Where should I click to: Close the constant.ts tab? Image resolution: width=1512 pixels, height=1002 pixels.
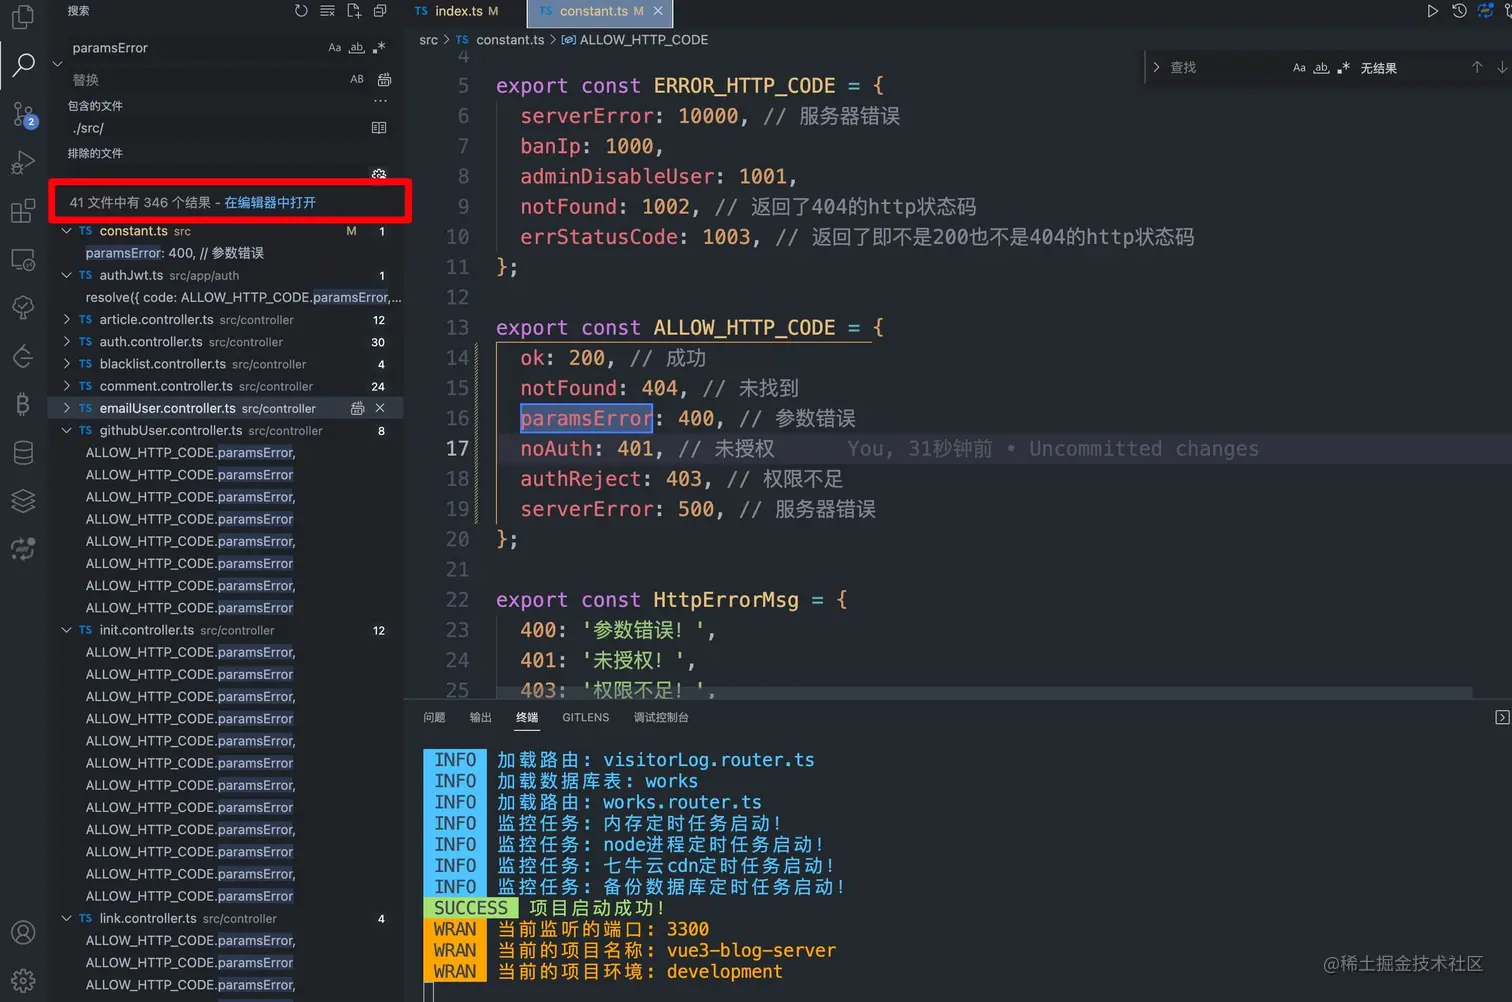tap(658, 11)
